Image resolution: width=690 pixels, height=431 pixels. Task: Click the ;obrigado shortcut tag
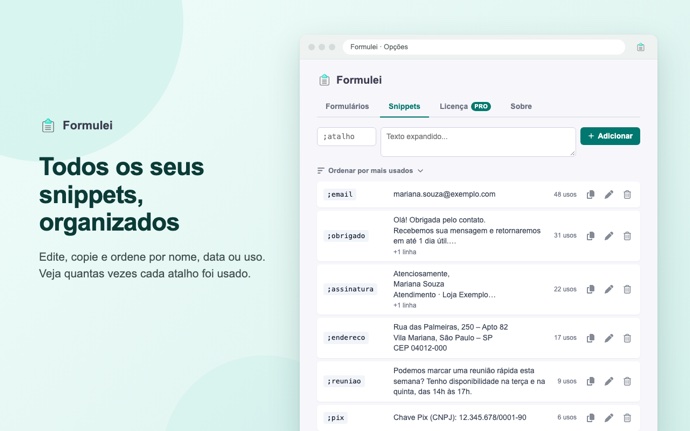coord(346,236)
